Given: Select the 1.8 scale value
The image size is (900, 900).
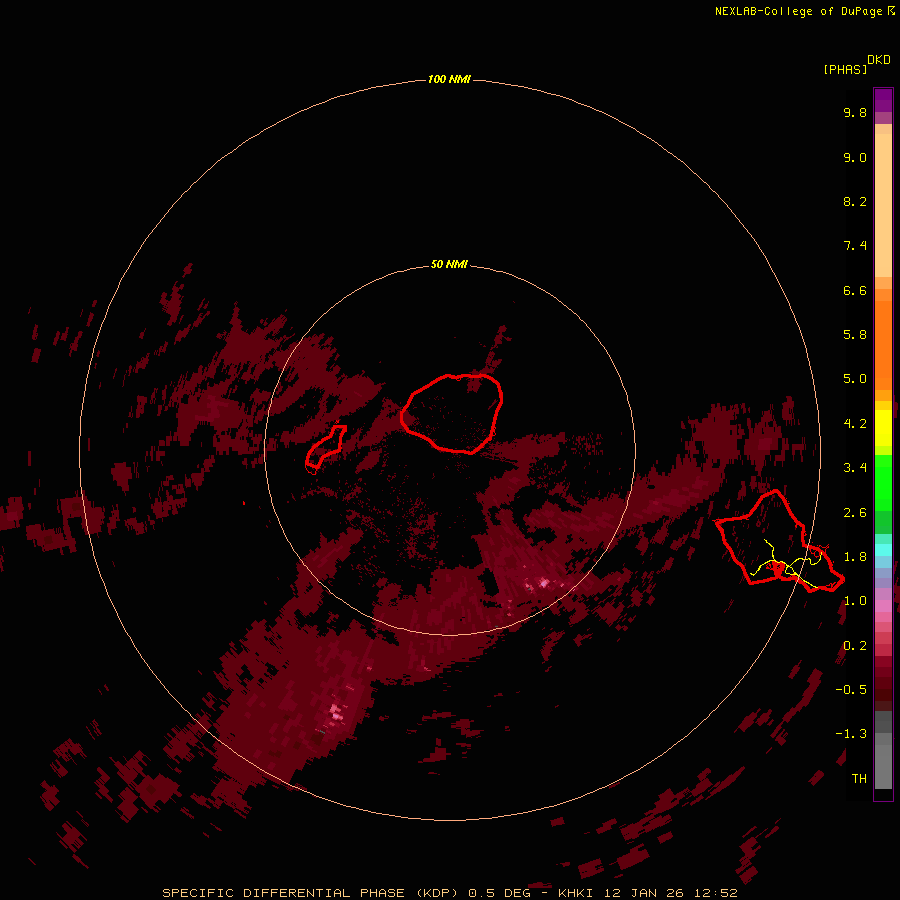Looking at the screenshot, I should click(855, 557).
